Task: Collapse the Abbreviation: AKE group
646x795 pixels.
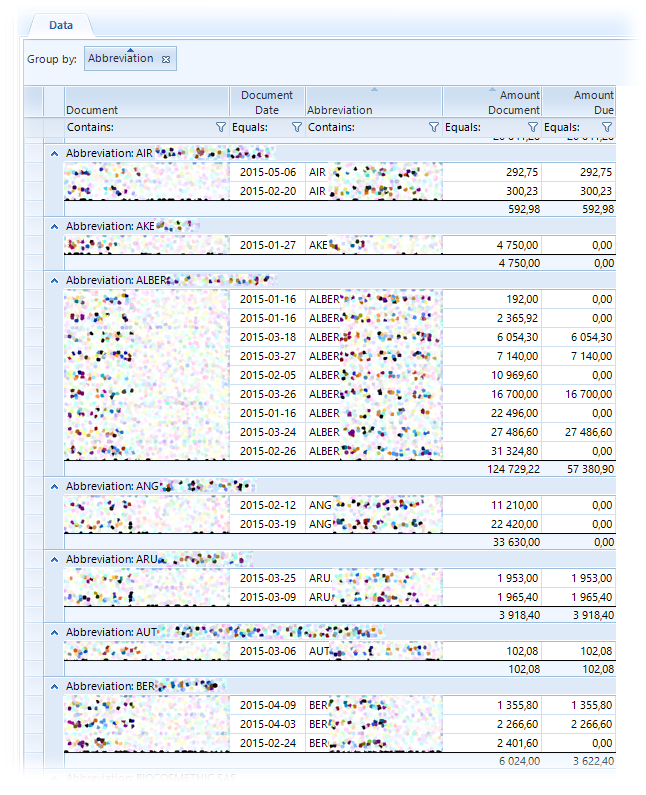Action: [x=54, y=226]
